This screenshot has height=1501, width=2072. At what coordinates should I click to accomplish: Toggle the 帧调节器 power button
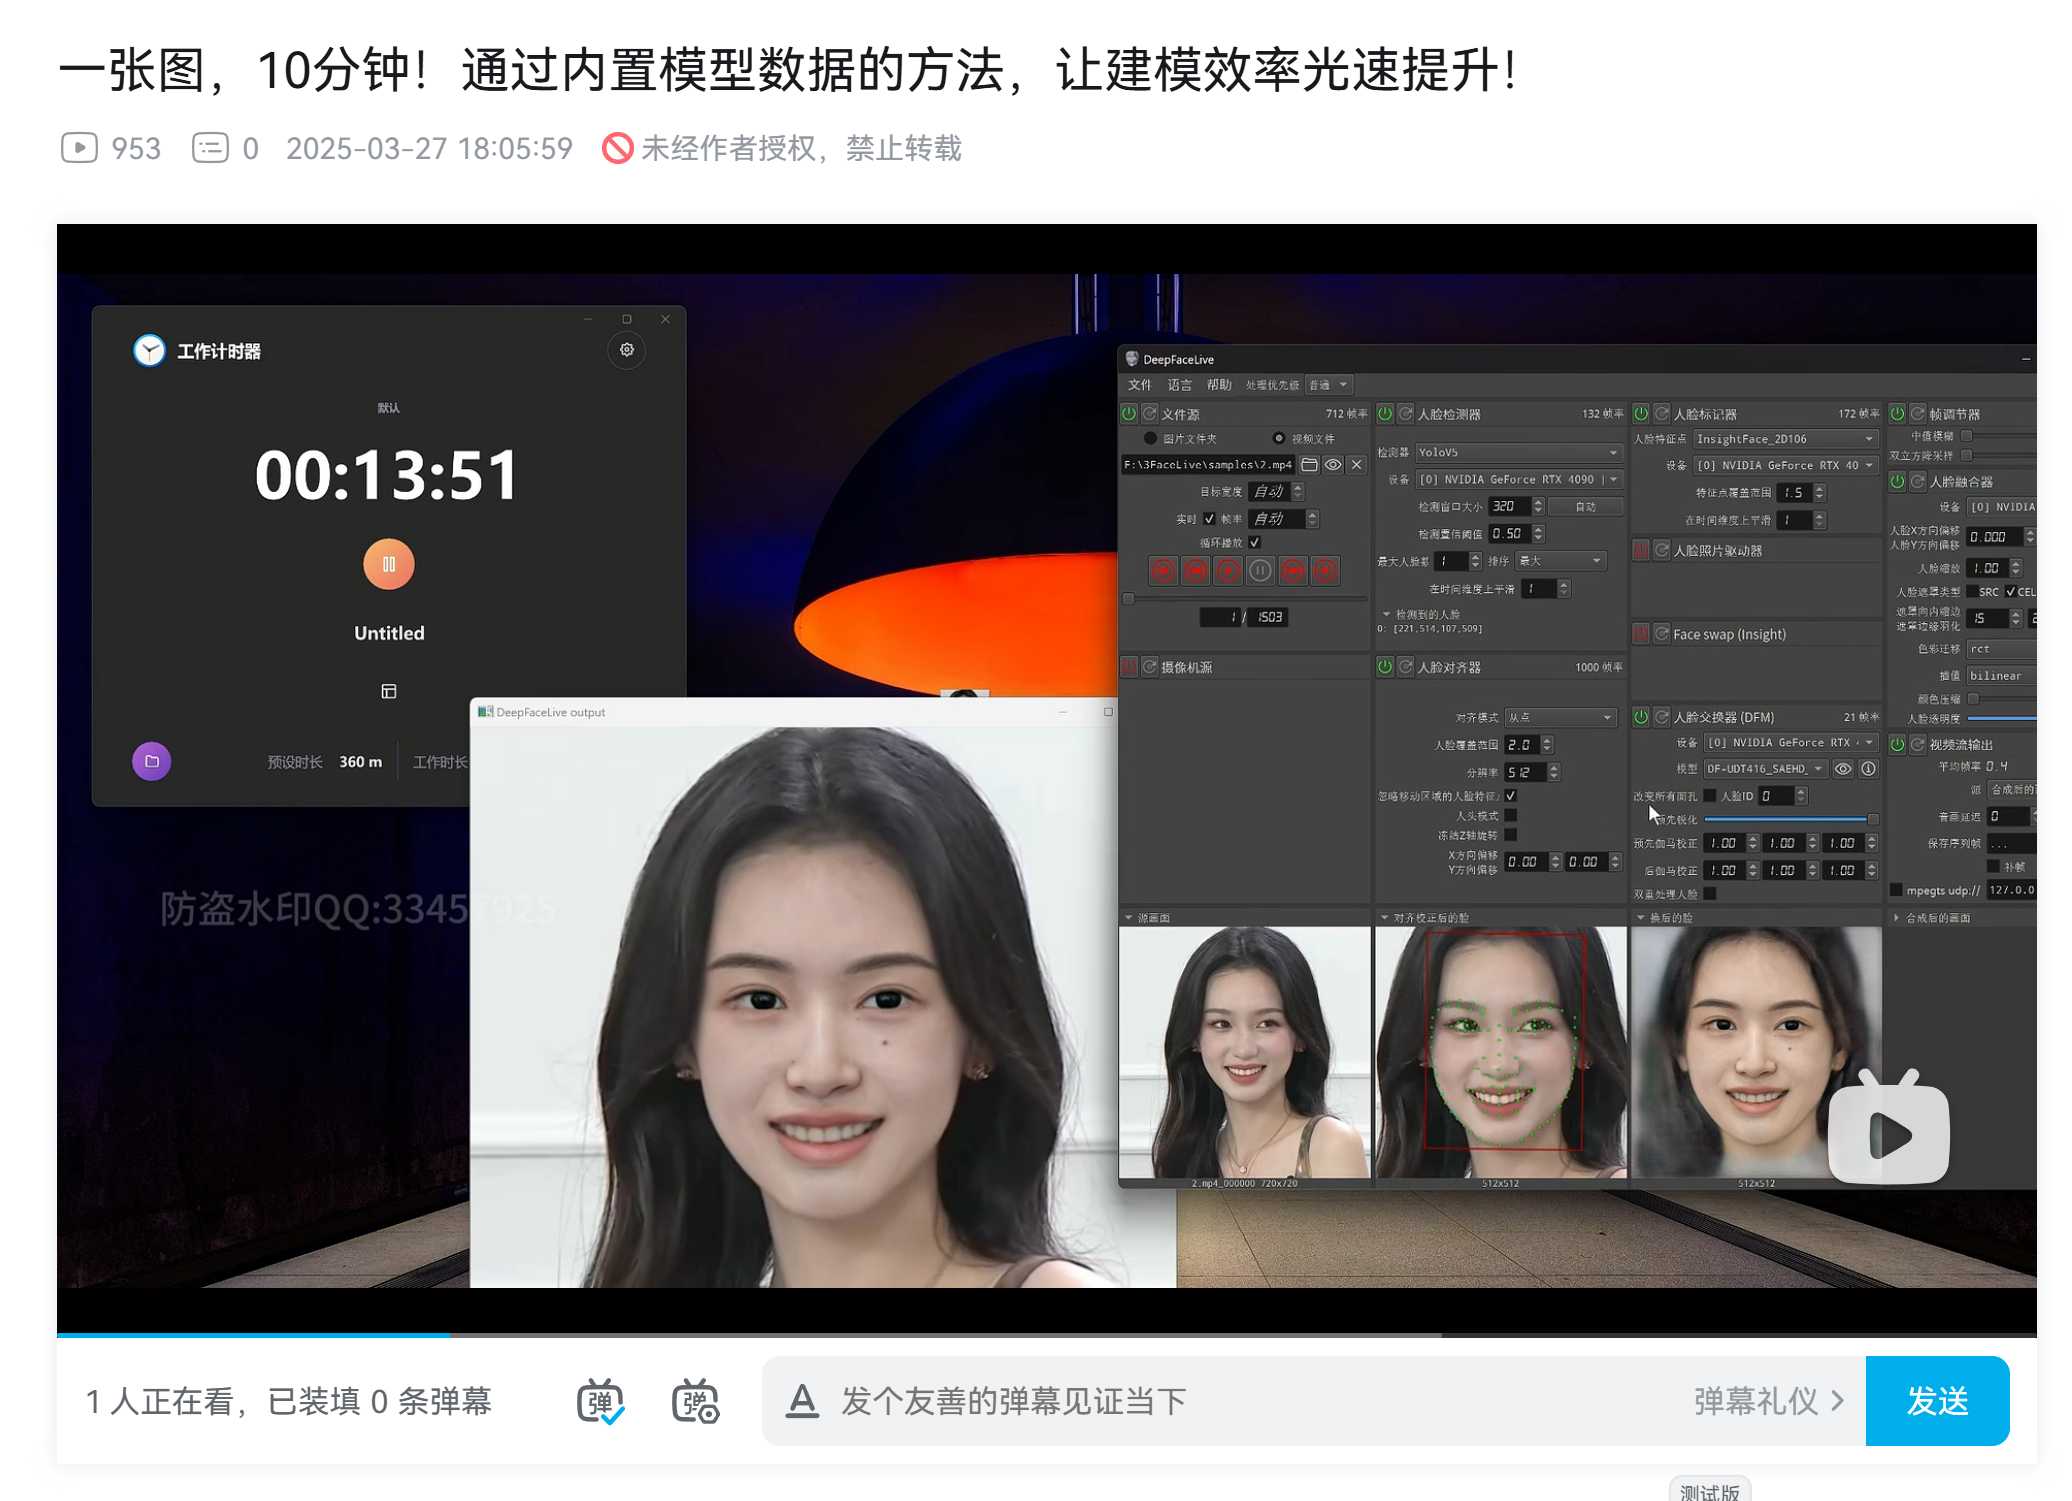(x=1897, y=413)
